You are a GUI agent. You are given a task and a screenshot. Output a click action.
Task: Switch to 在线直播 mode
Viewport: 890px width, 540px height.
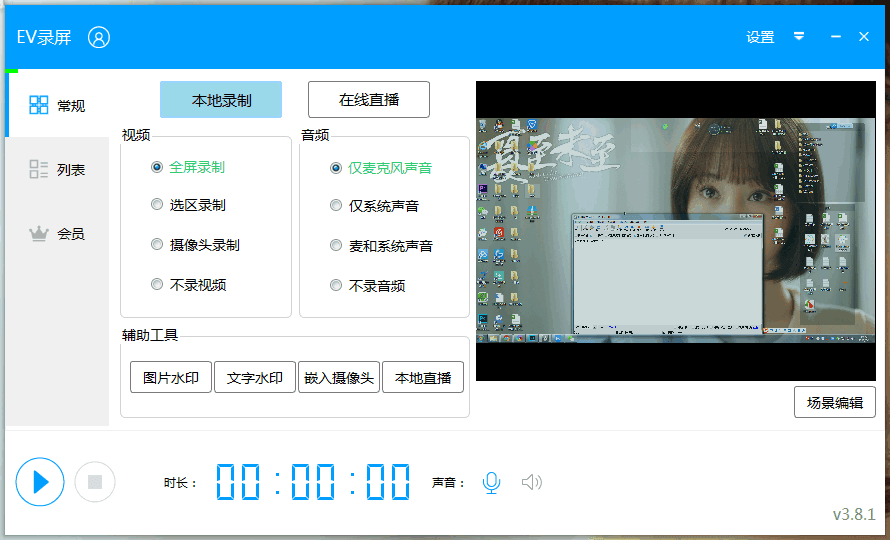[x=368, y=100]
